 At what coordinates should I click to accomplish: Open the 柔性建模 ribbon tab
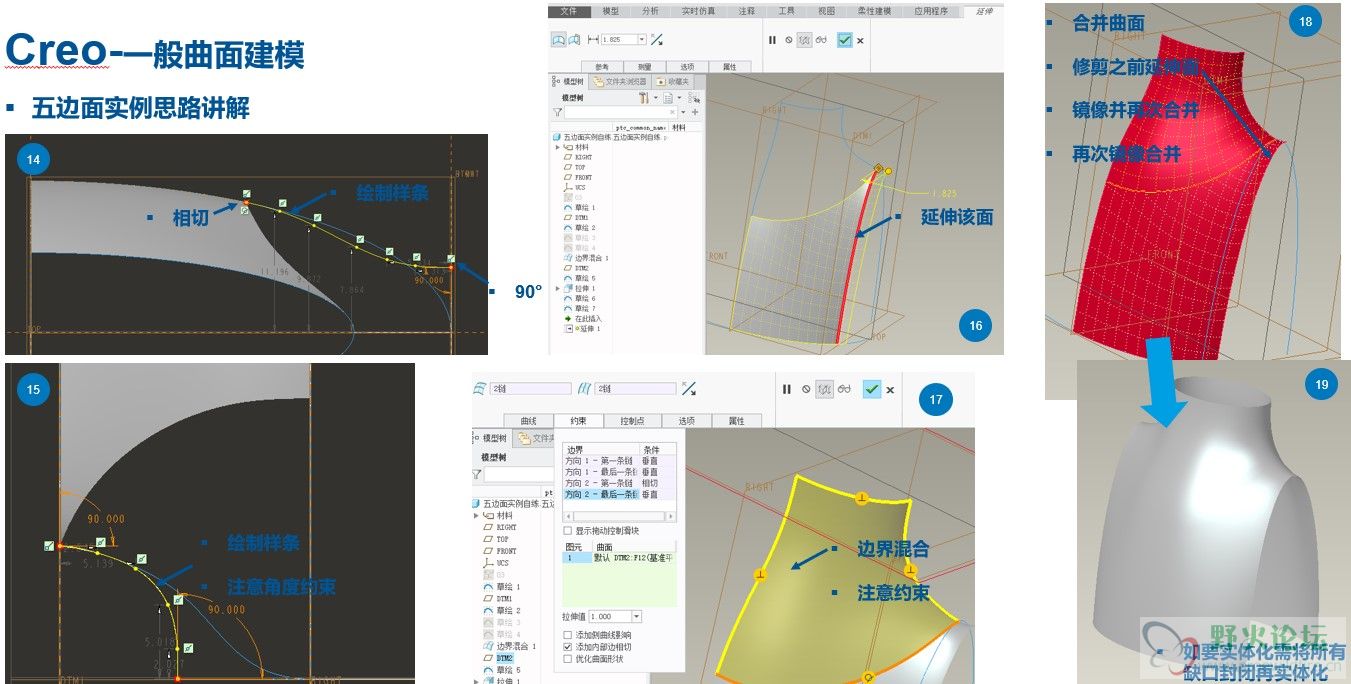875,11
